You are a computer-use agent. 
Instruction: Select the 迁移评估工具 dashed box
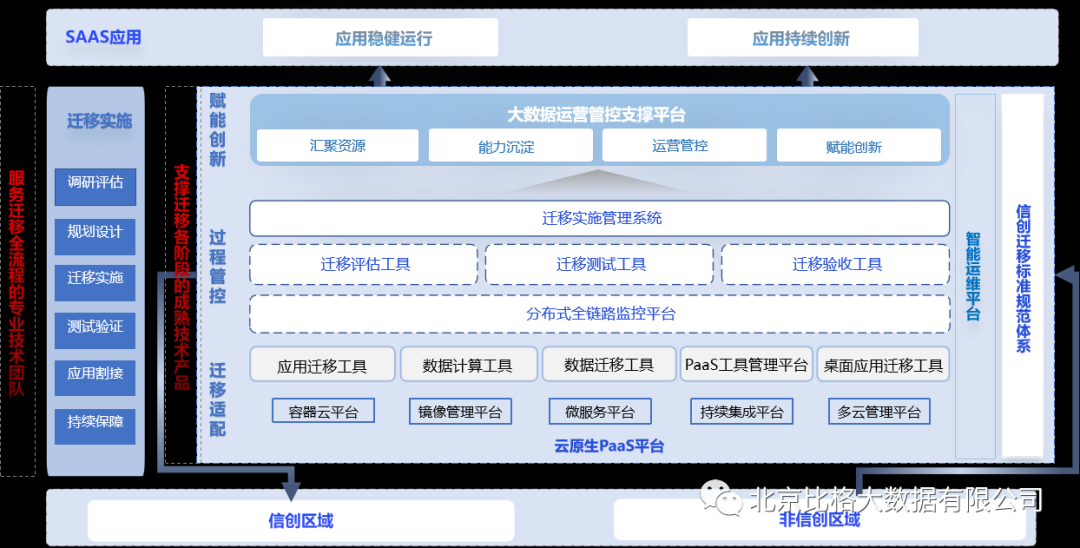(365, 265)
